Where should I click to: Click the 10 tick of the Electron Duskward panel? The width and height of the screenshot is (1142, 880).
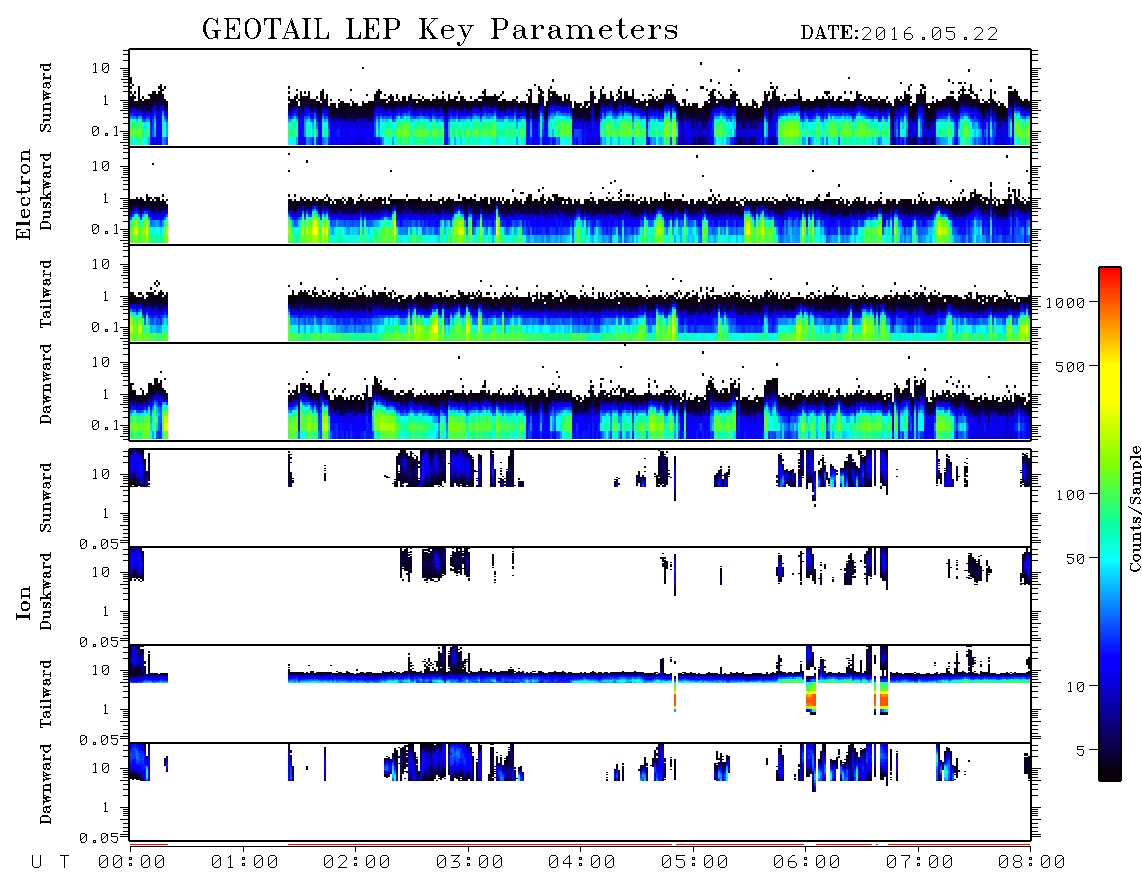click(101, 166)
